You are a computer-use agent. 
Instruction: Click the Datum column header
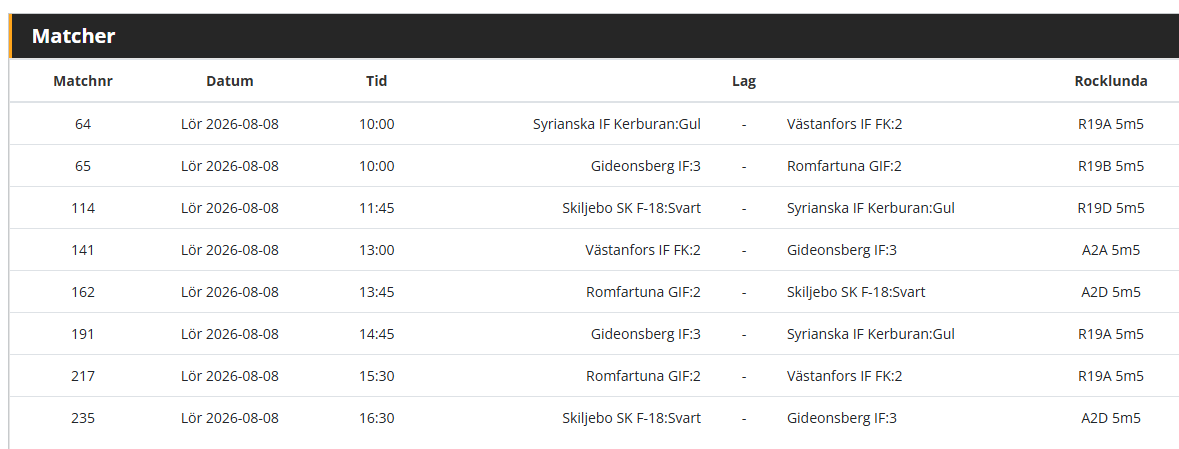(x=230, y=81)
